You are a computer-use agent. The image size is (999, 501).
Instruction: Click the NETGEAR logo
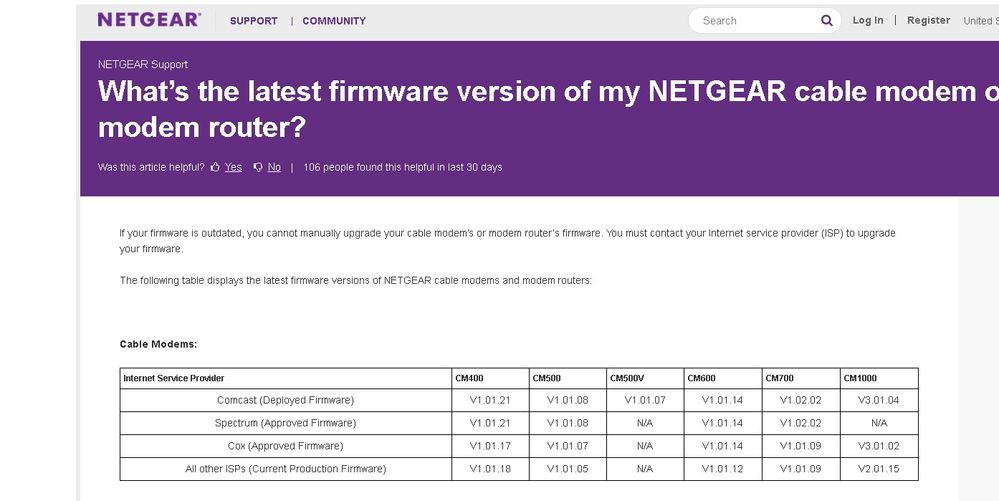149,20
